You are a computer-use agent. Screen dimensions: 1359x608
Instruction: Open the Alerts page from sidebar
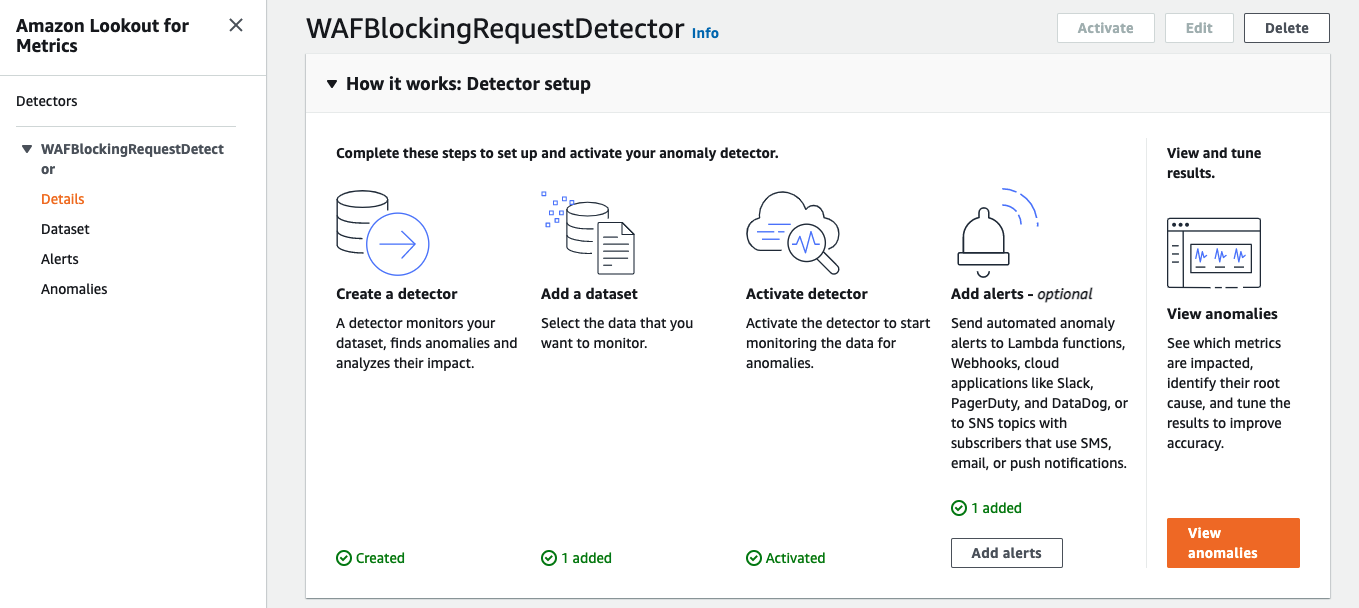click(59, 259)
